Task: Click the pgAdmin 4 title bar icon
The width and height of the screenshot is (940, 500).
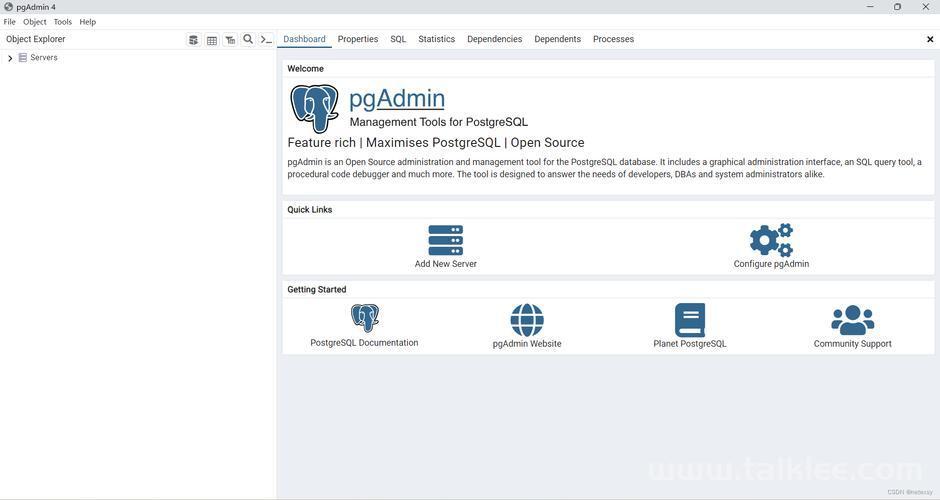Action: pyautogui.click(x=8, y=7)
